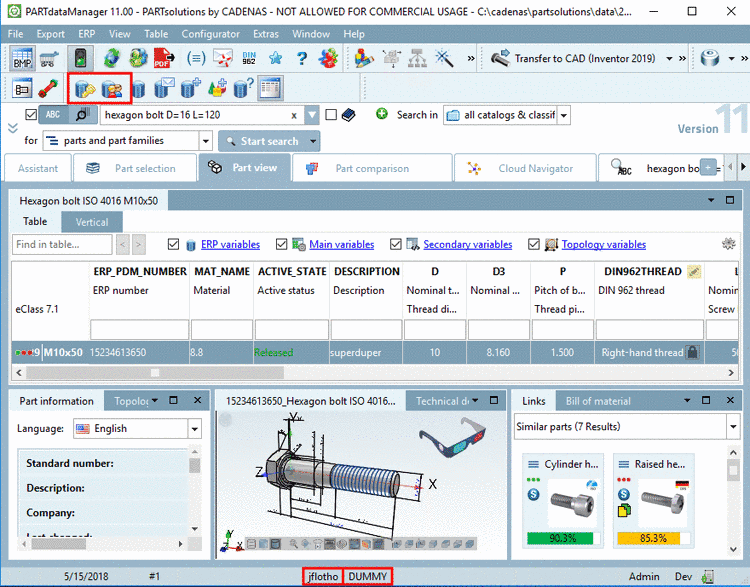
Task: Click the magic wand icon
Action: coord(444,58)
